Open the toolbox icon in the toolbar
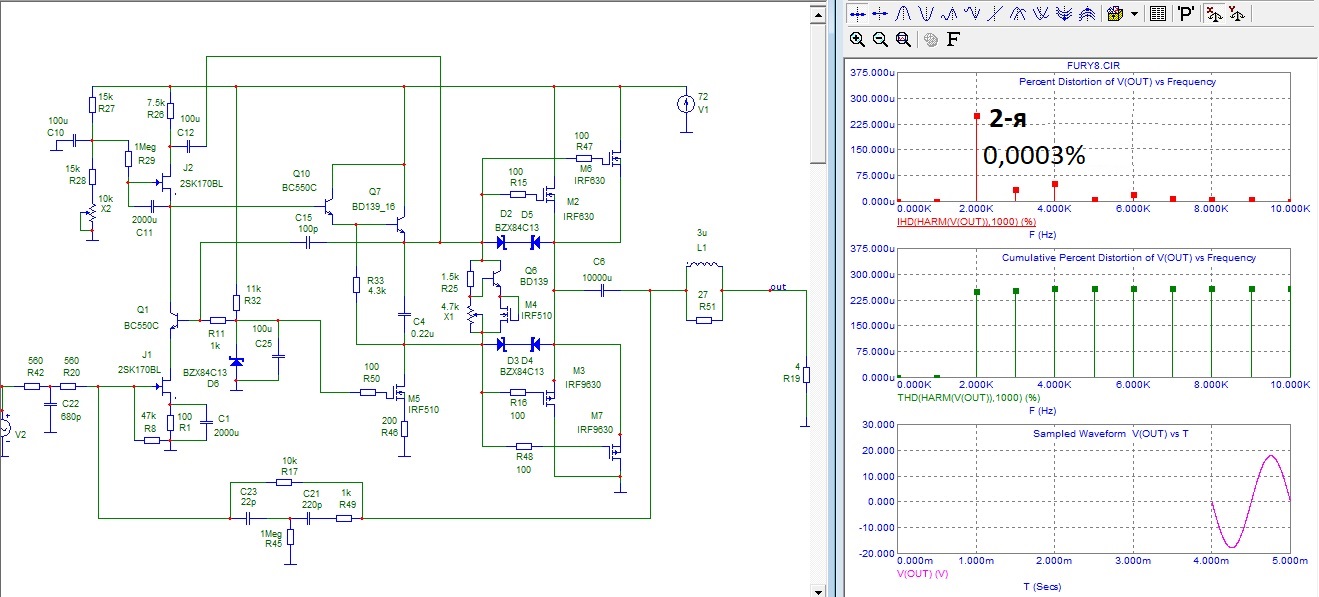Screen dimensions: 1319x597 tap(1115, 14)
